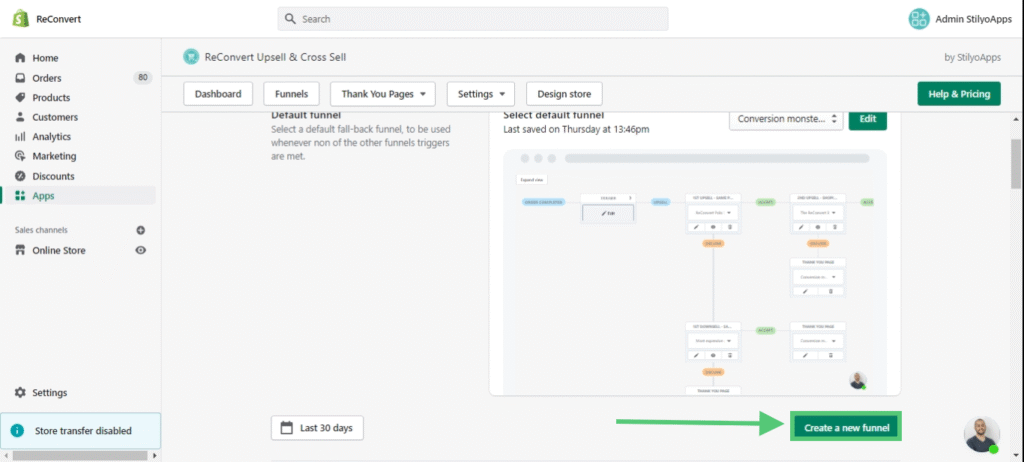Click Edit inside the trigger node

coord(608,214)
